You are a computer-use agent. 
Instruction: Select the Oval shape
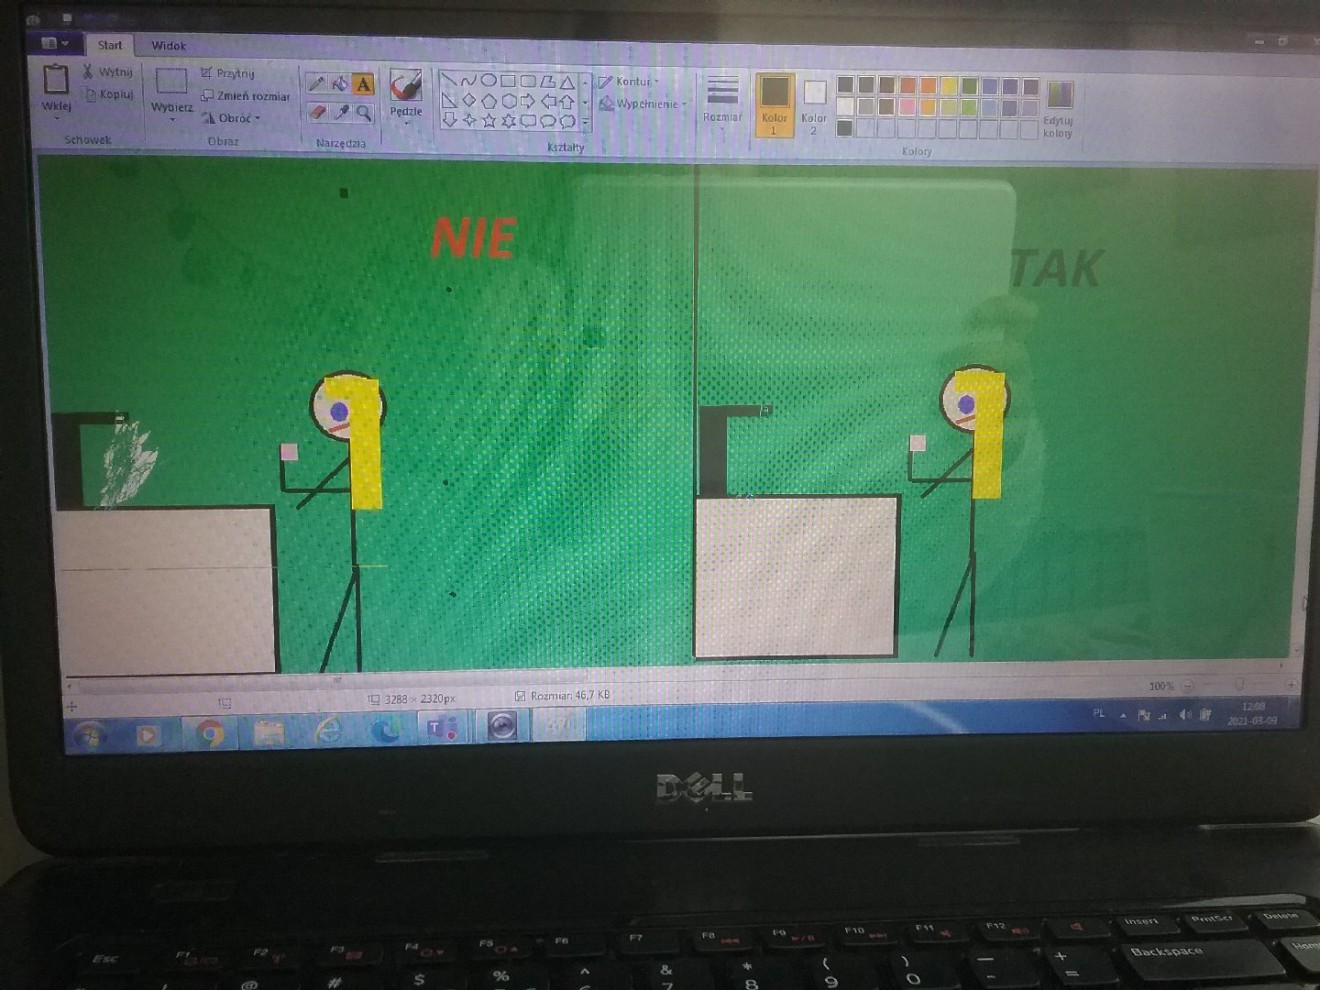click(488, 81)
